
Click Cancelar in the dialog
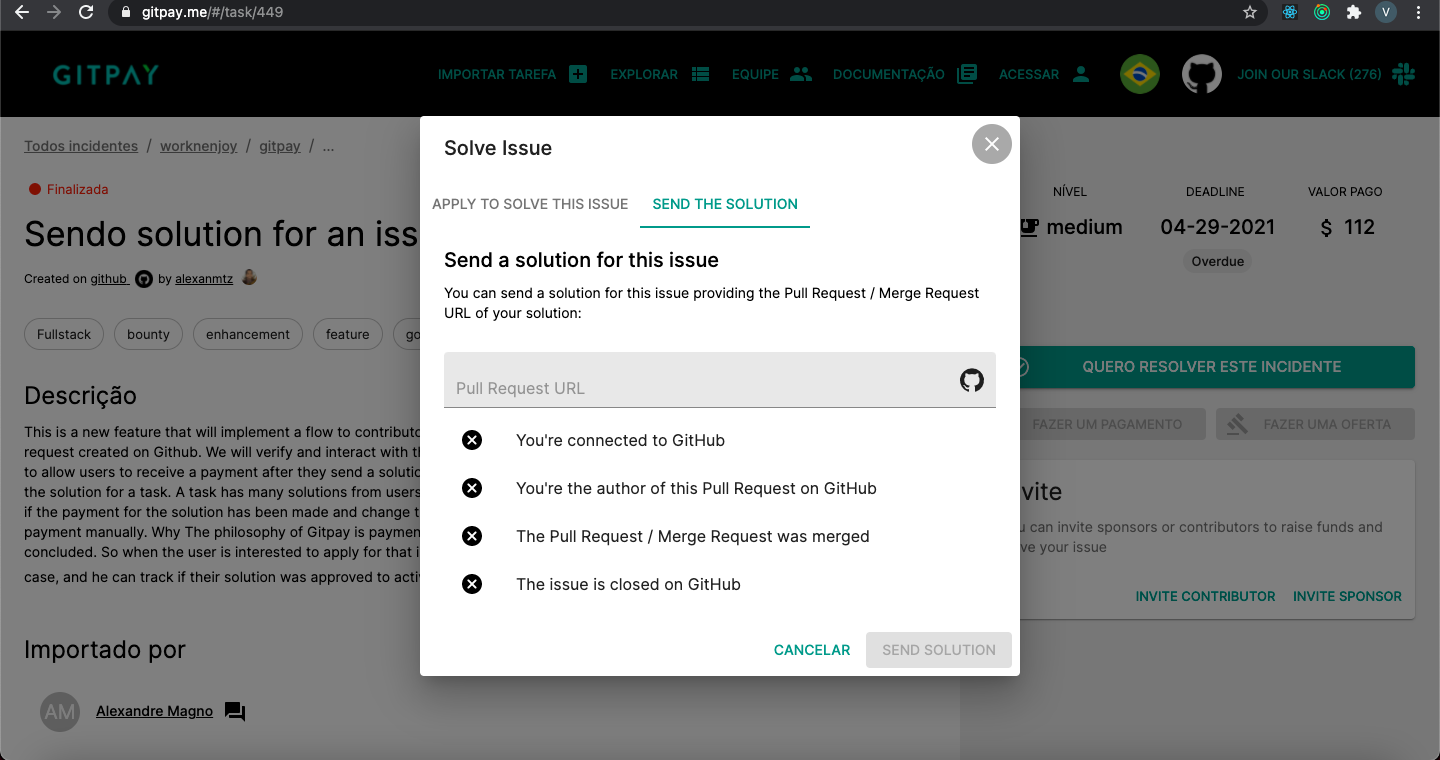click(812, 650)
